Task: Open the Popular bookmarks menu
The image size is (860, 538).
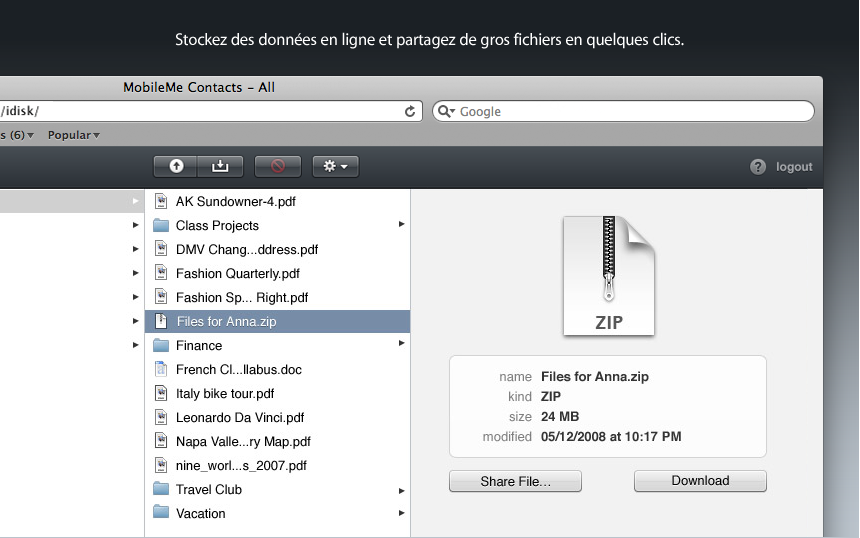Action: 73,135
